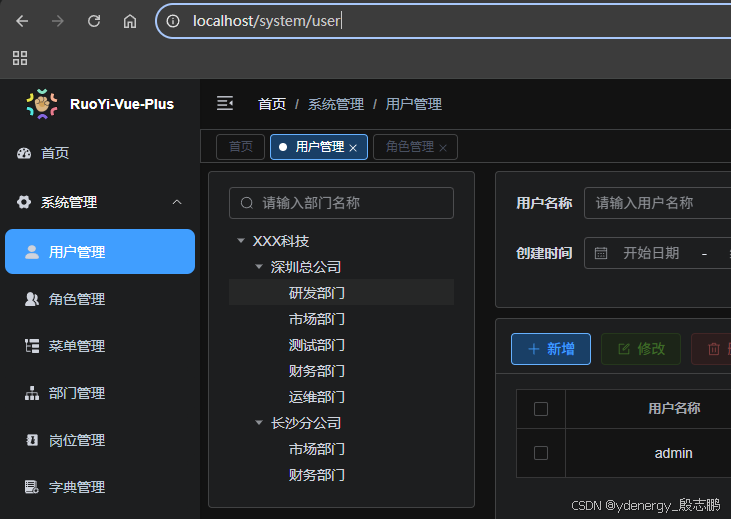The image size is (731, 519).
Task: Collapse the 长沙分公司 tree node arrow
Action: click(259, 423)
